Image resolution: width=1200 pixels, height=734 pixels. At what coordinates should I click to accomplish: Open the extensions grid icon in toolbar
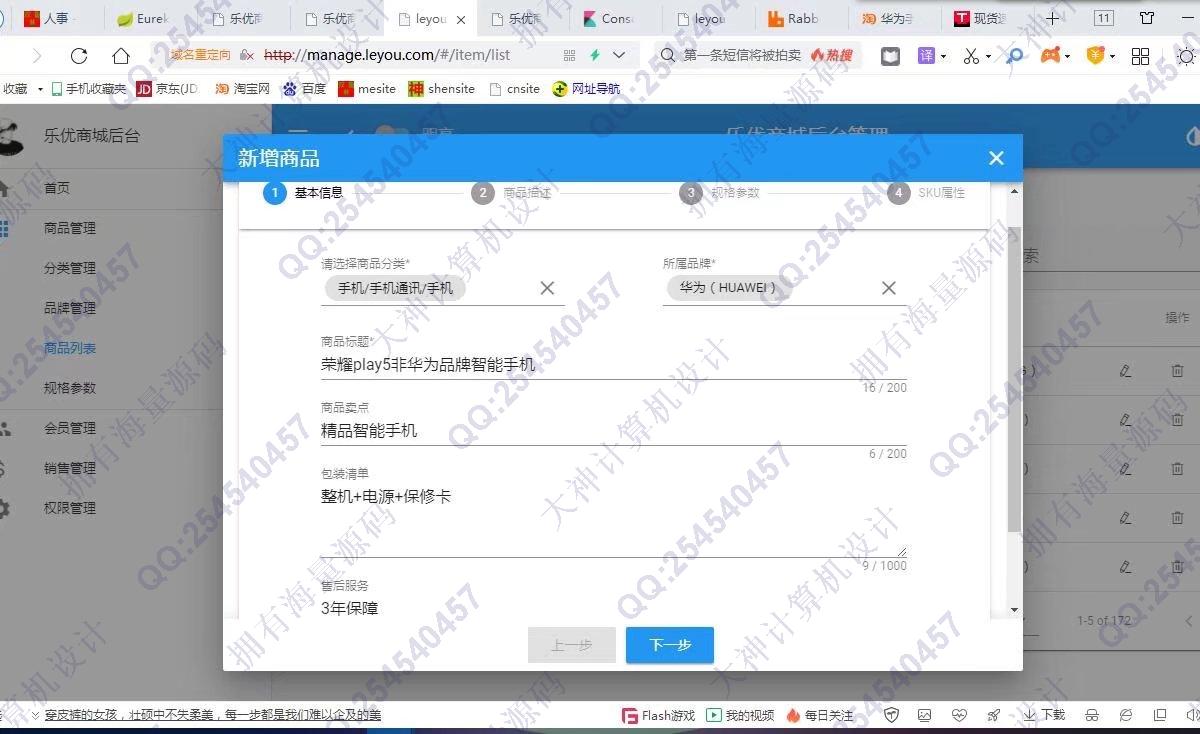pos(1140,56)
